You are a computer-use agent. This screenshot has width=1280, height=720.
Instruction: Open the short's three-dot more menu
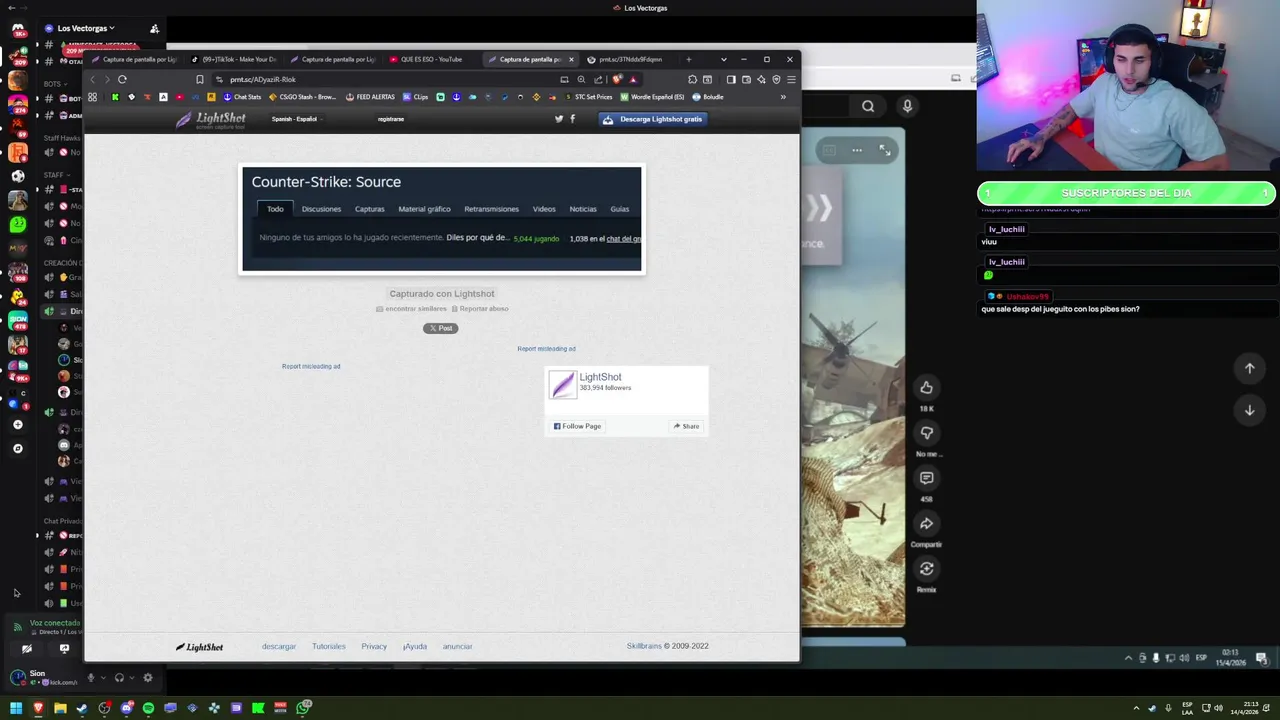tap(857, 150)
